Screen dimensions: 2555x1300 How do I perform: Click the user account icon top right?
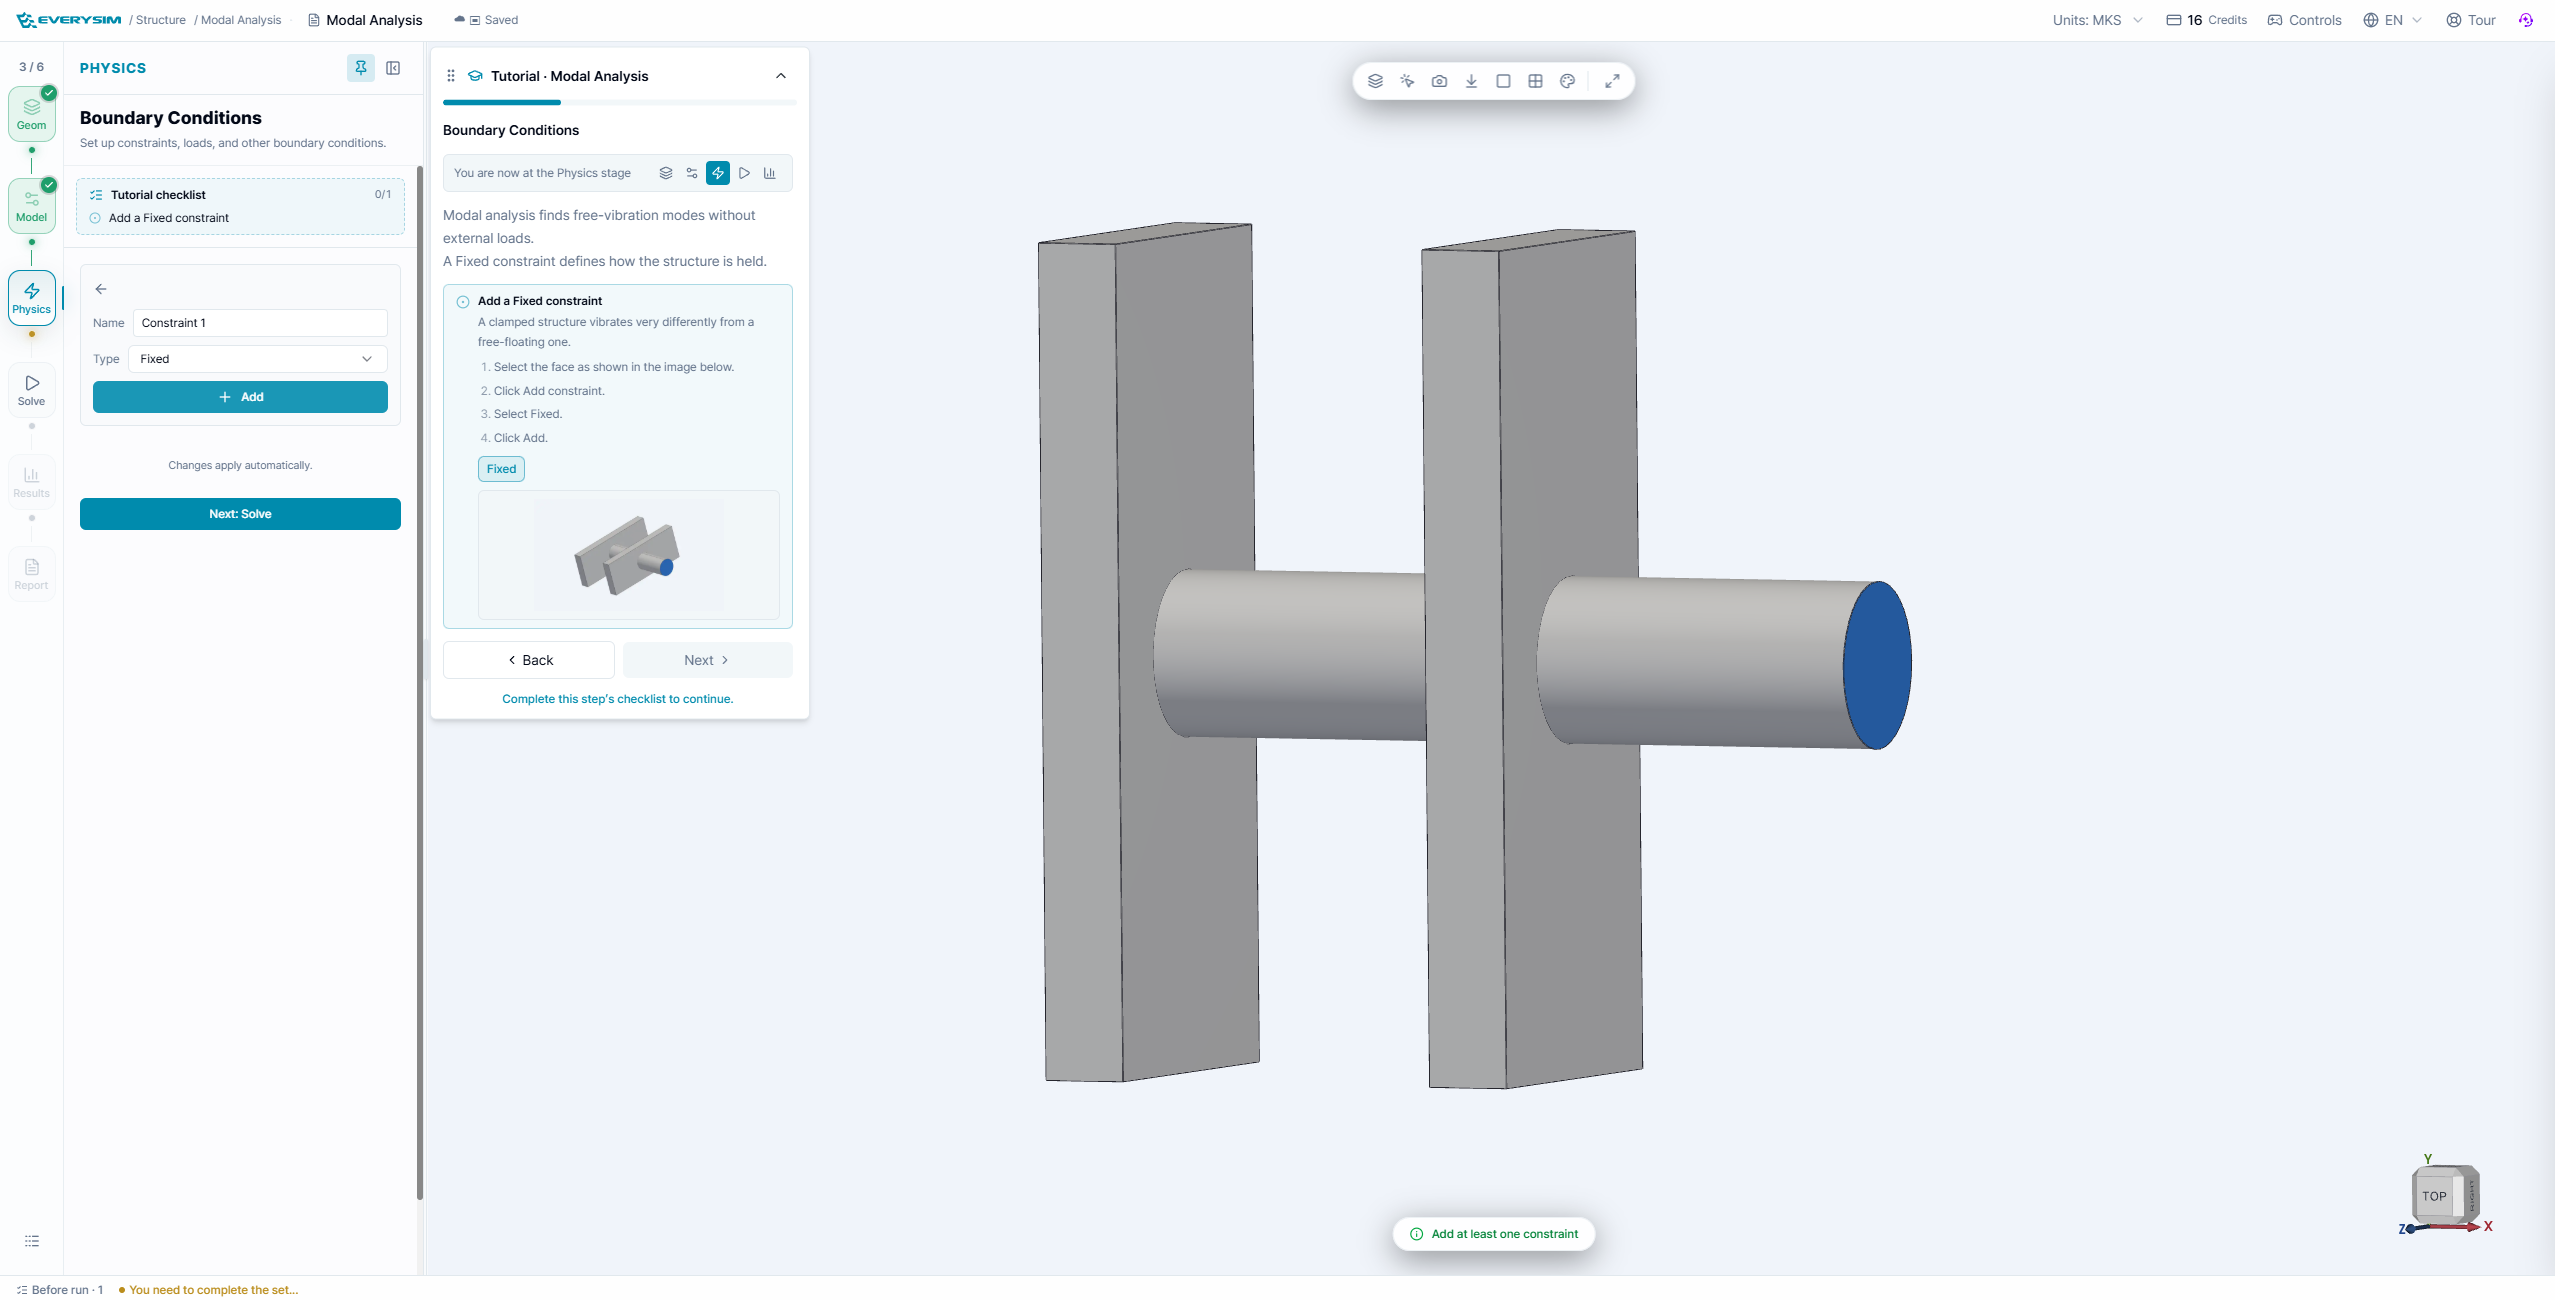pos(2526,20)
